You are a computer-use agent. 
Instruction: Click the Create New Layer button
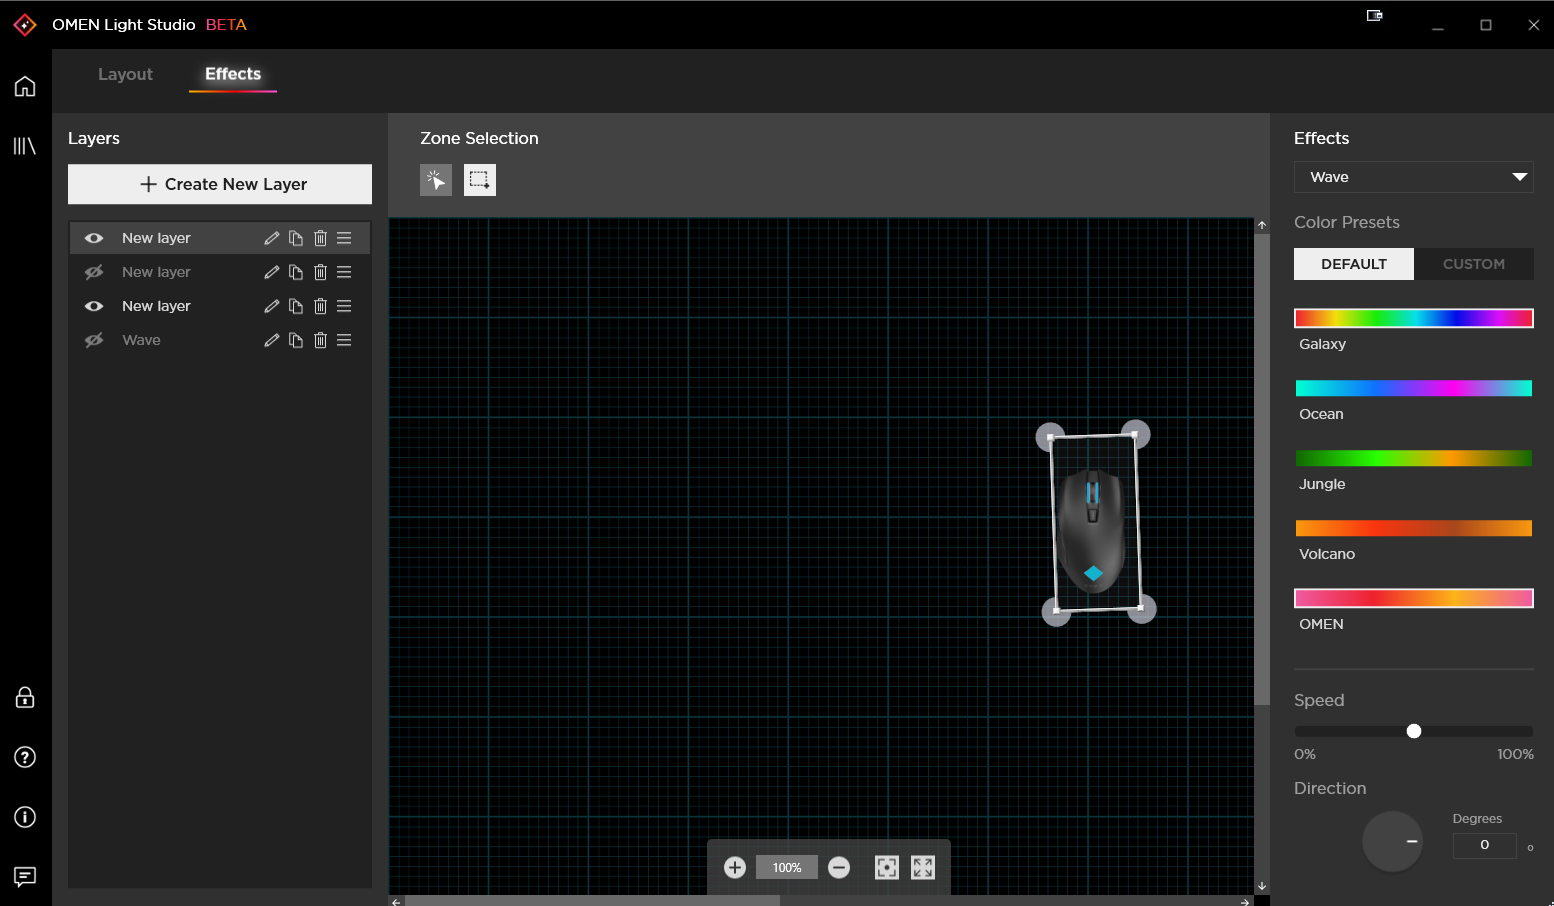pos(220,184)
